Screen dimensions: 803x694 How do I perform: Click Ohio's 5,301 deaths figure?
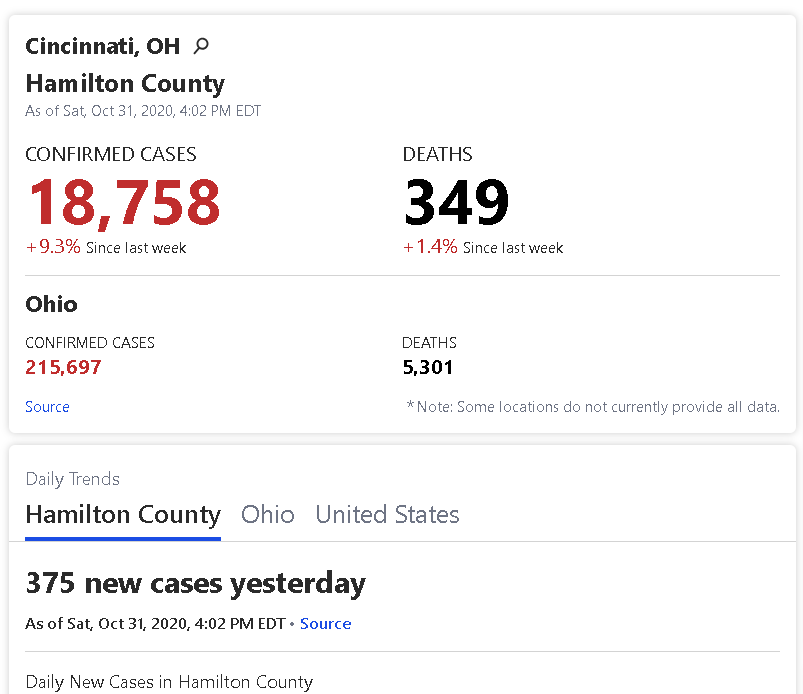tap(428, 367)
